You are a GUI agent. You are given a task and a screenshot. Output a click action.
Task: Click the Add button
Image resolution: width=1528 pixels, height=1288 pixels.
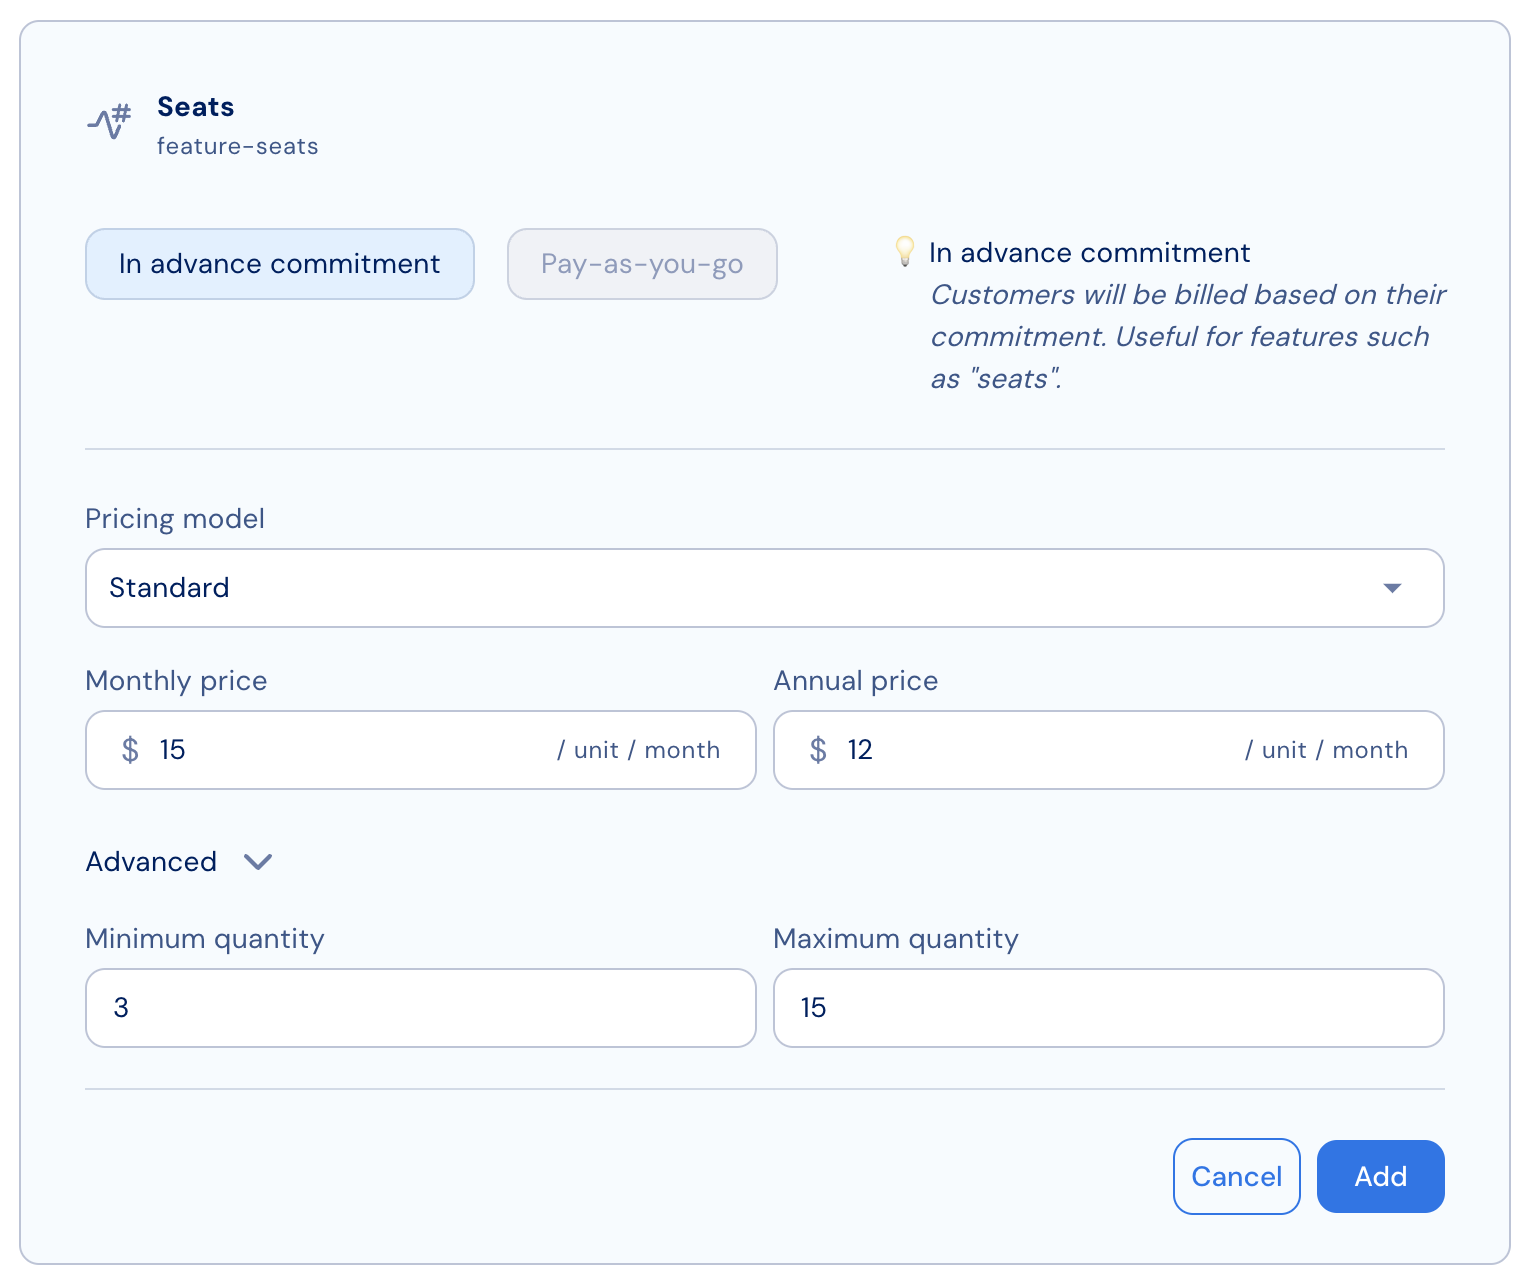[1380, 1177]
